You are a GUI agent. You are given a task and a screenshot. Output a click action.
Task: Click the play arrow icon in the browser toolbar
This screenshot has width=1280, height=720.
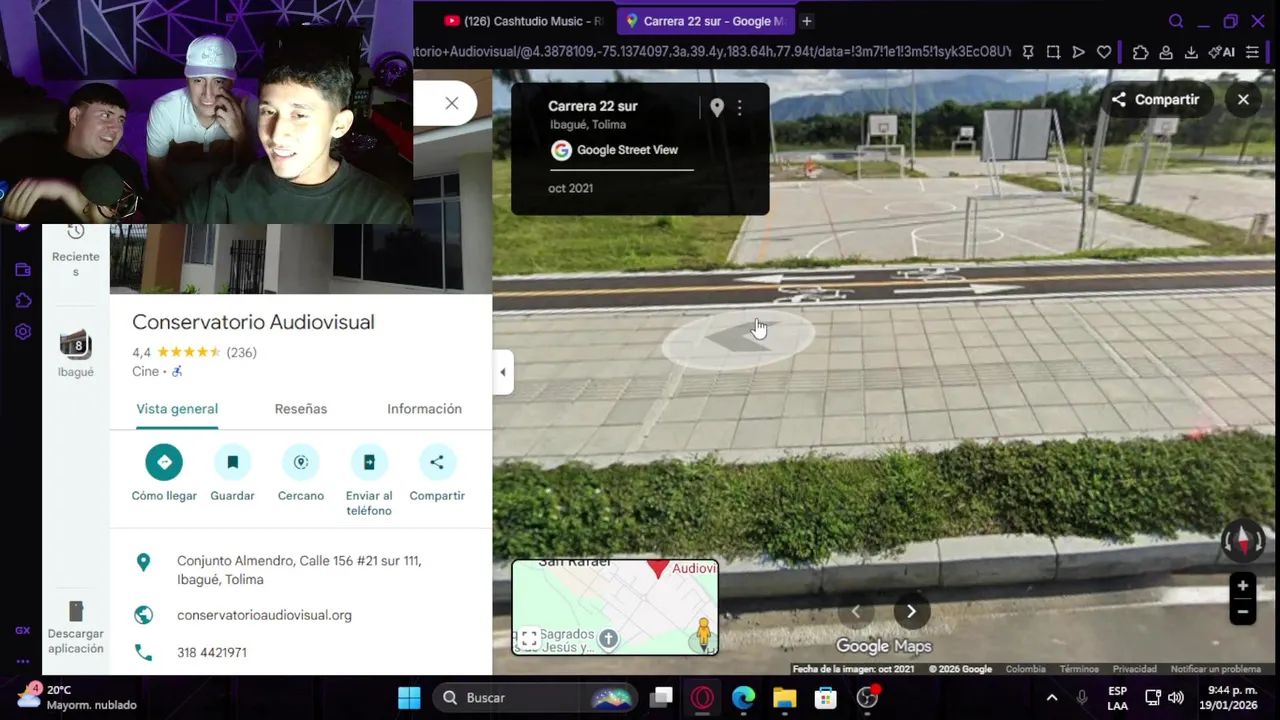(x=1078, y=52)
